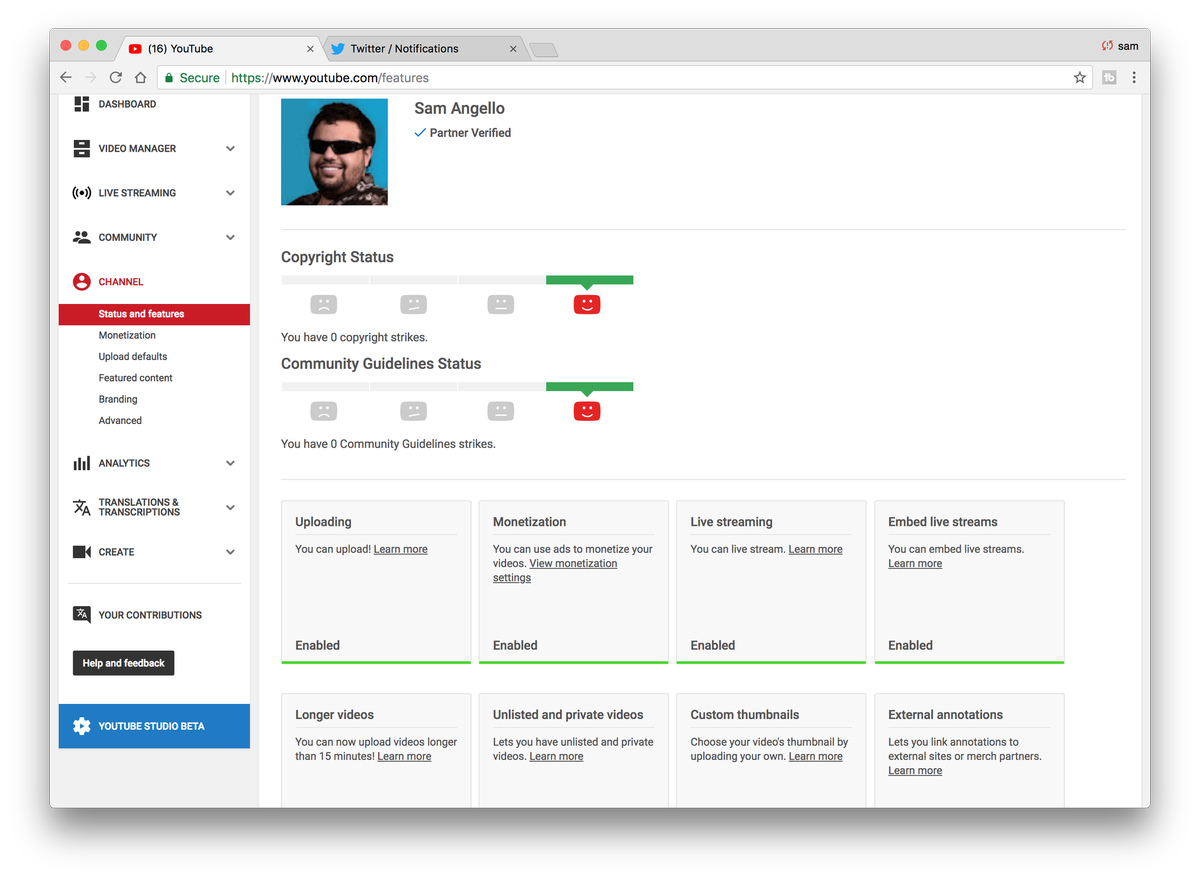Select Status and features menu item
The height and width of the screenshot is (879, 1200).
click(x=154, y=314)
